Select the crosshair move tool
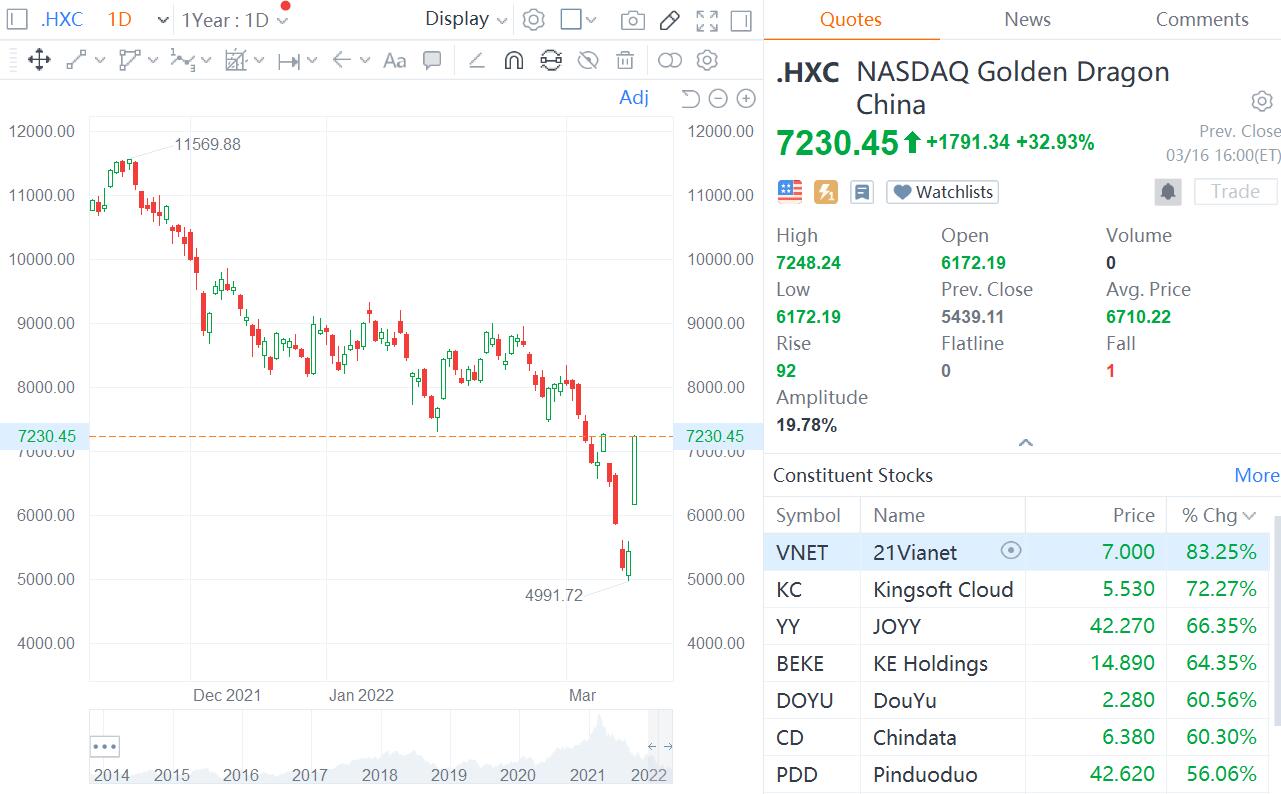The image size is (1281, 794). click(39, 60)
